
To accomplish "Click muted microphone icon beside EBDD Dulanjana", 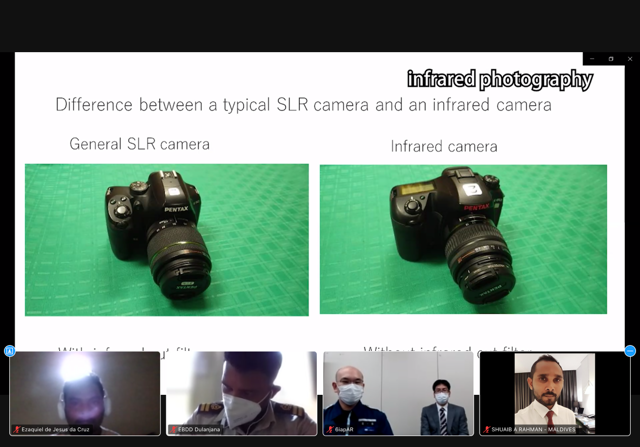I will coord(173,430).
